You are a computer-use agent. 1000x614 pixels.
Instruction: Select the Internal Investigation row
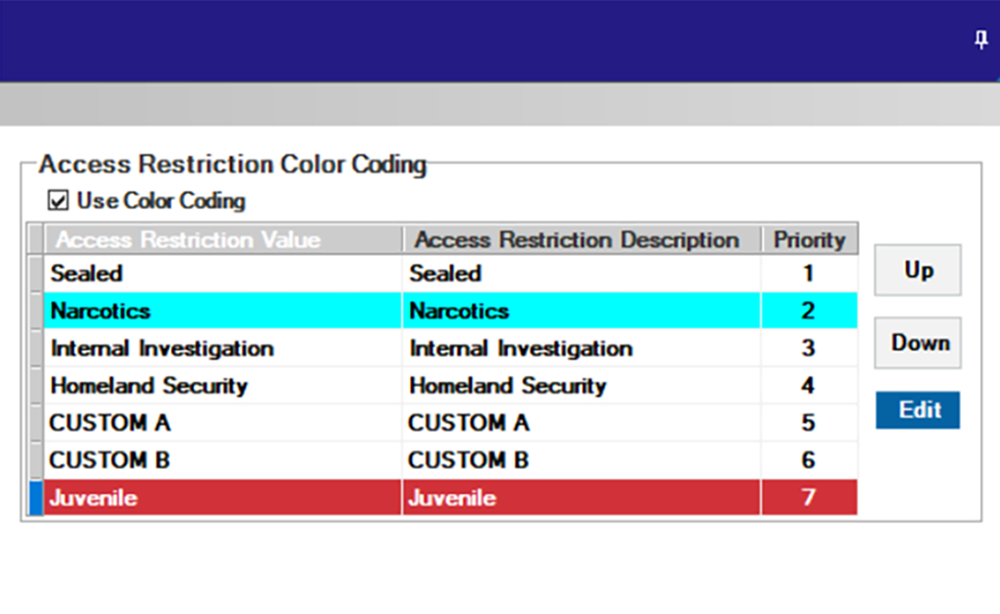(200, 349)
